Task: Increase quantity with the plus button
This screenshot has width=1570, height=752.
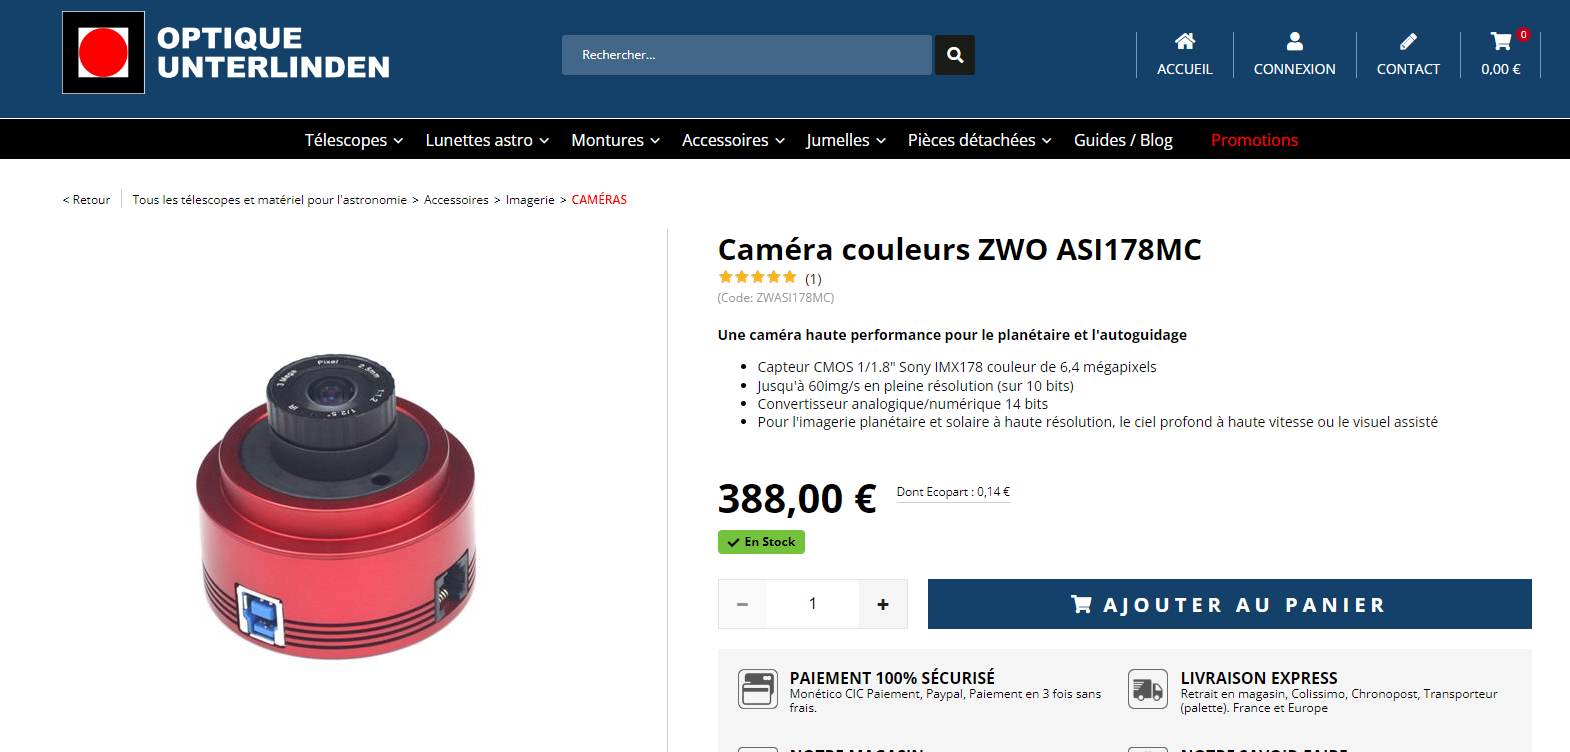Action: pyautogui.click(x=883, y=604)
